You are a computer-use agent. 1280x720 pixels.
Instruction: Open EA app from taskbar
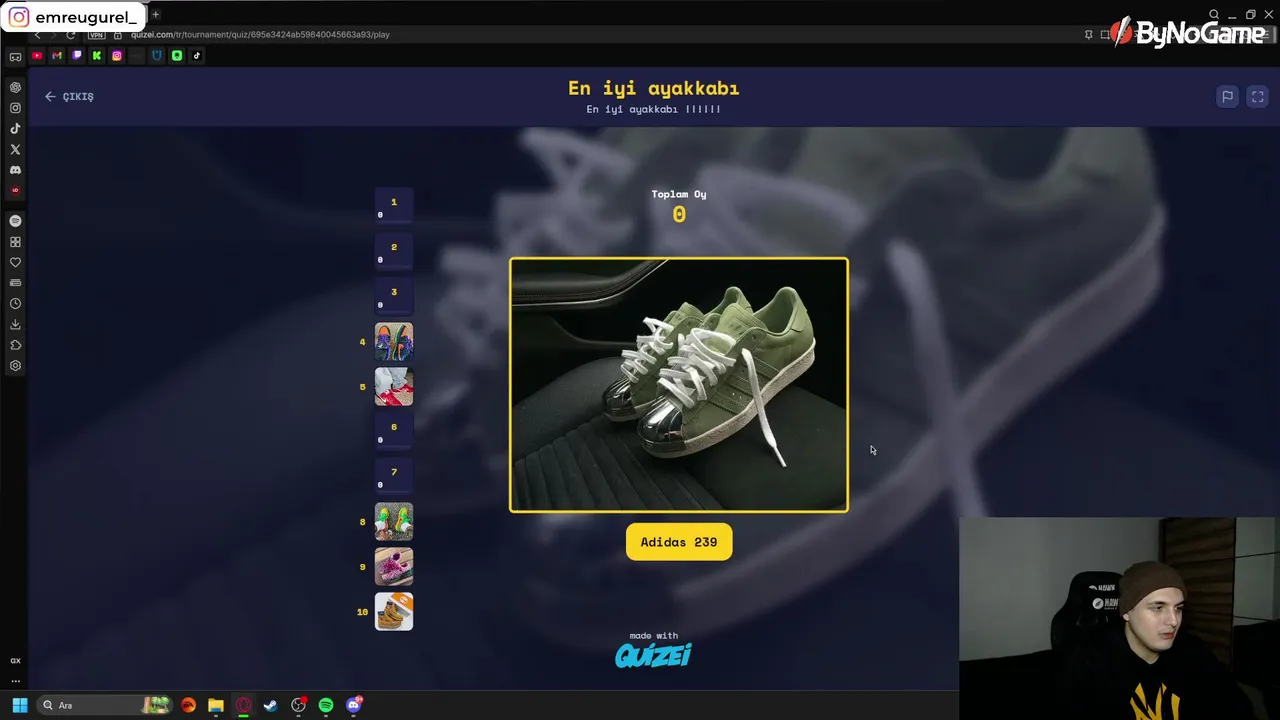[x=188, y=705]
